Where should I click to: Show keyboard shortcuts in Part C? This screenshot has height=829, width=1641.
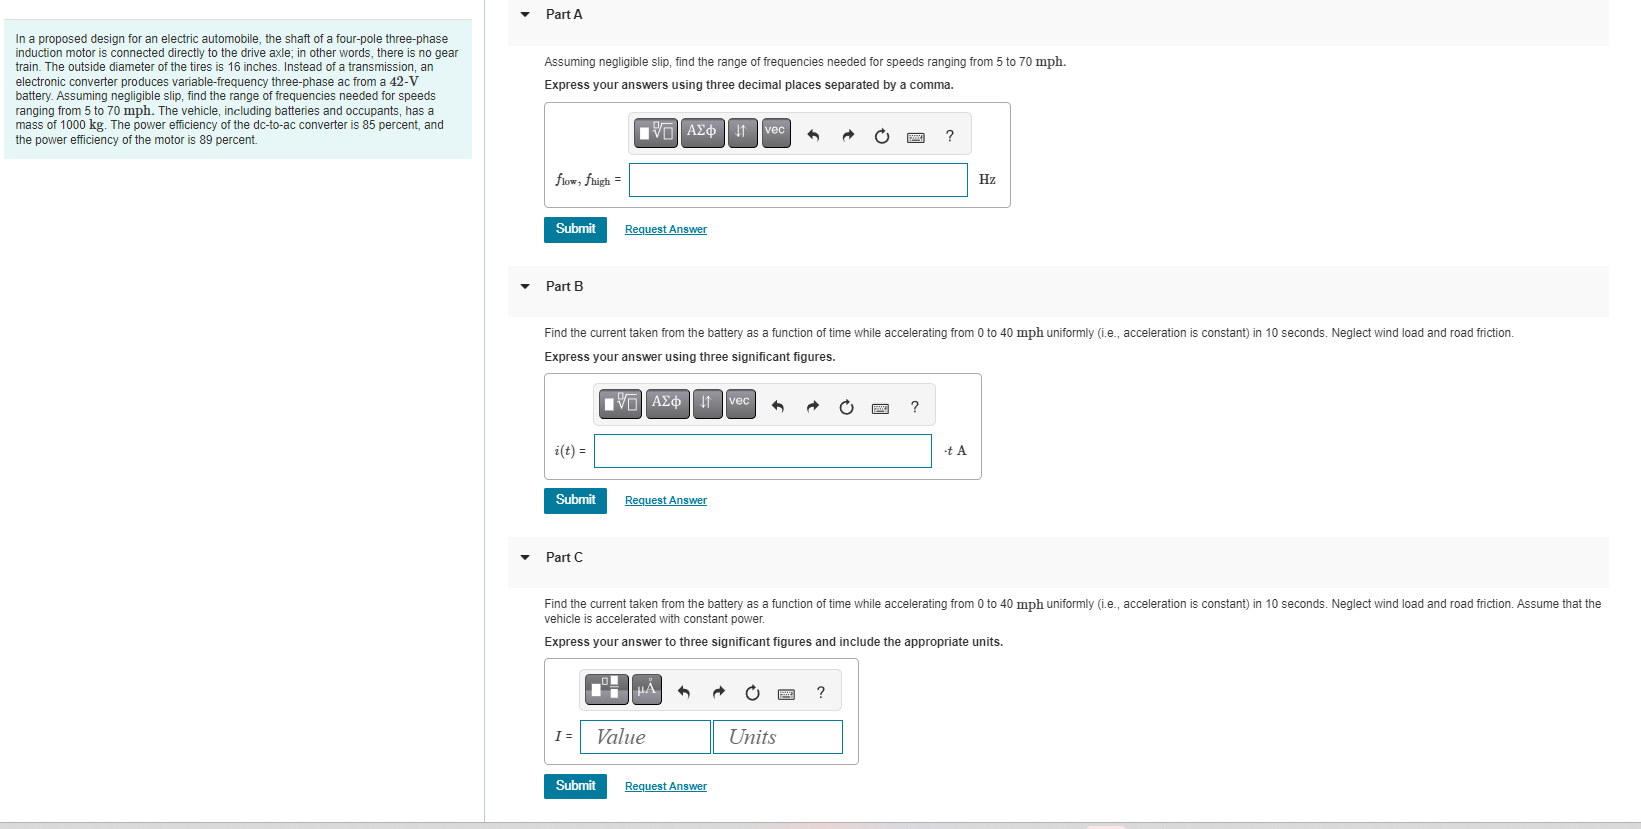786,693
